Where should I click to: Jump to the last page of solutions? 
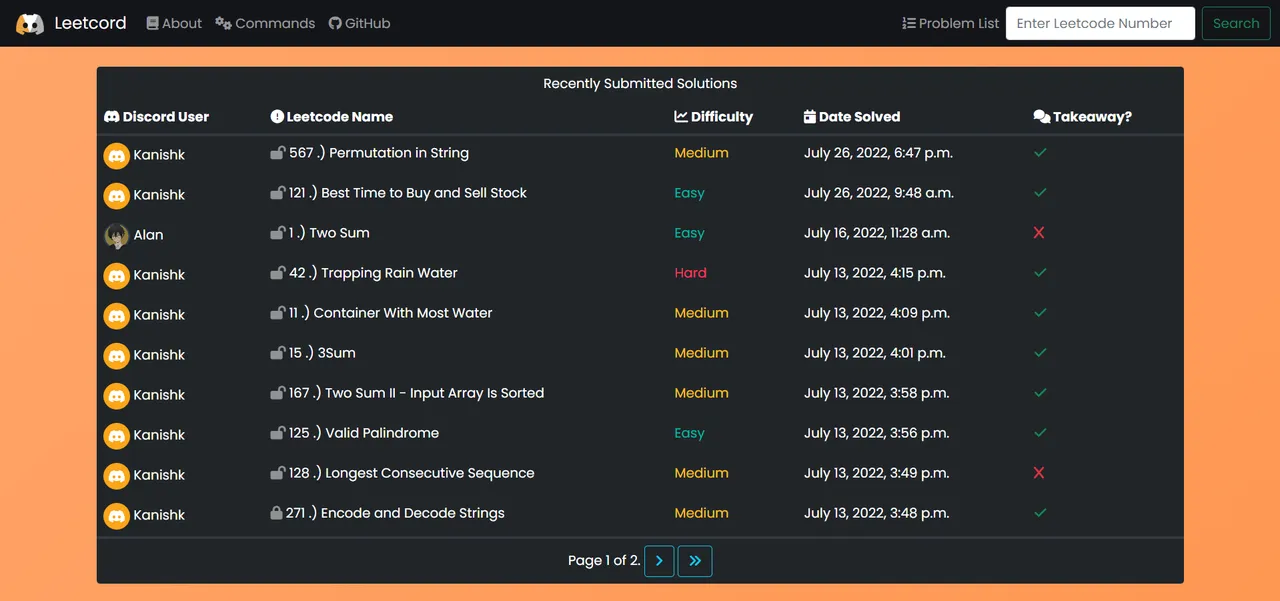694,561
